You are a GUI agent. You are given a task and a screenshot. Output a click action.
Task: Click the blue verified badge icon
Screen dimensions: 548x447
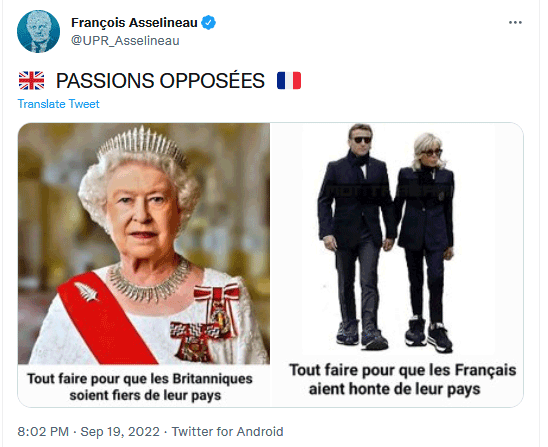pyautogui.click(x=208, y=23)
